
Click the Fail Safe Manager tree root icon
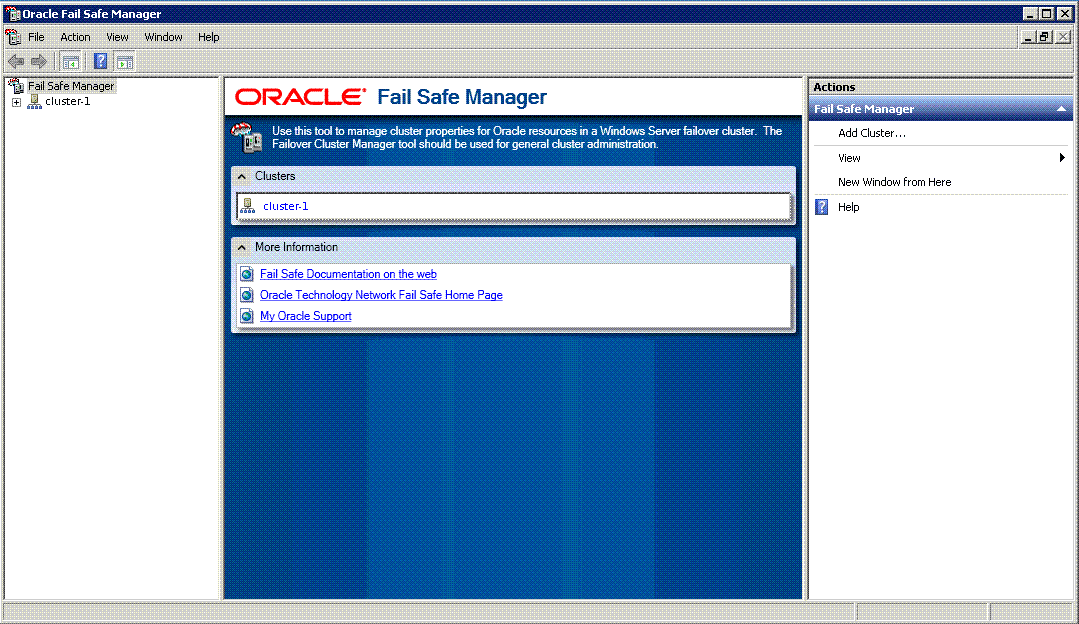pyautogui.click(x=16, y=86)
